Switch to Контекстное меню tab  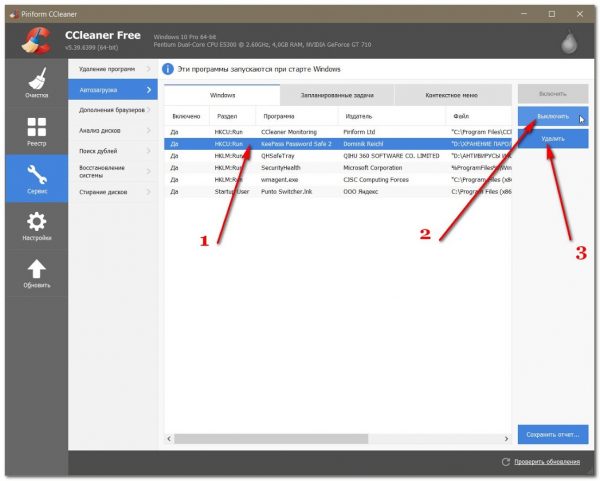coord(452,95)
